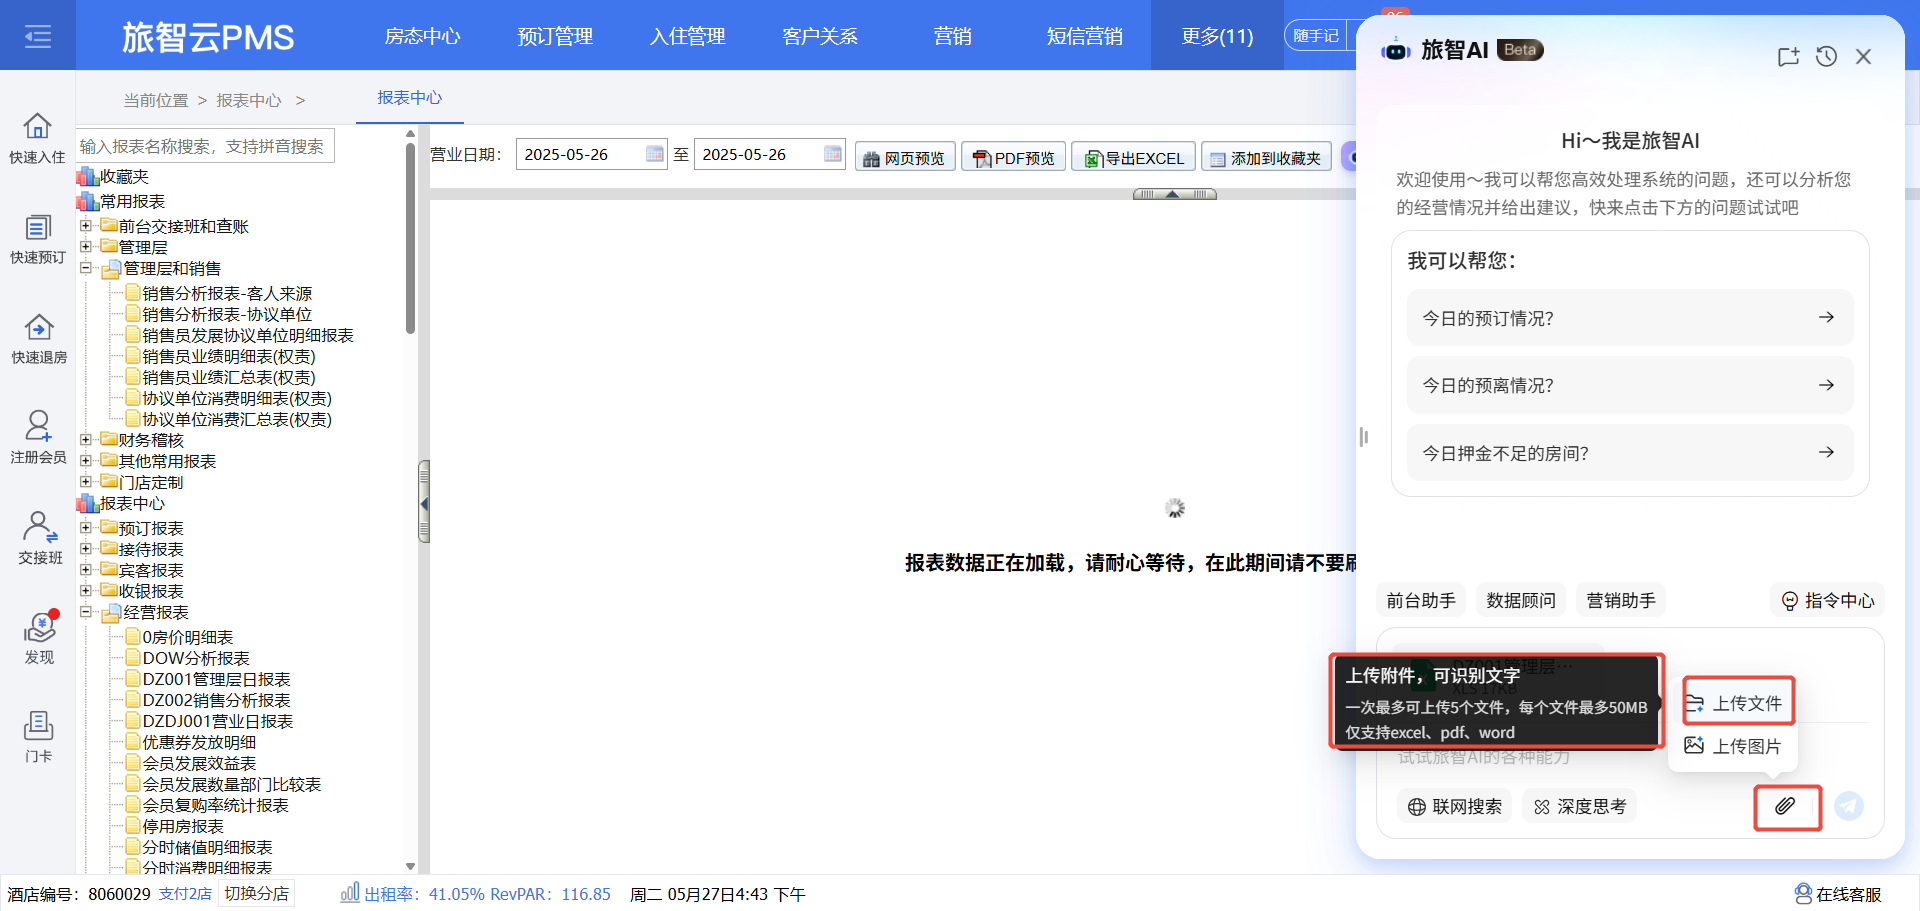Toggle 深度思考 deep thinking
1920x911 pixels.
pyautogui.click(x=1580, y=806)
